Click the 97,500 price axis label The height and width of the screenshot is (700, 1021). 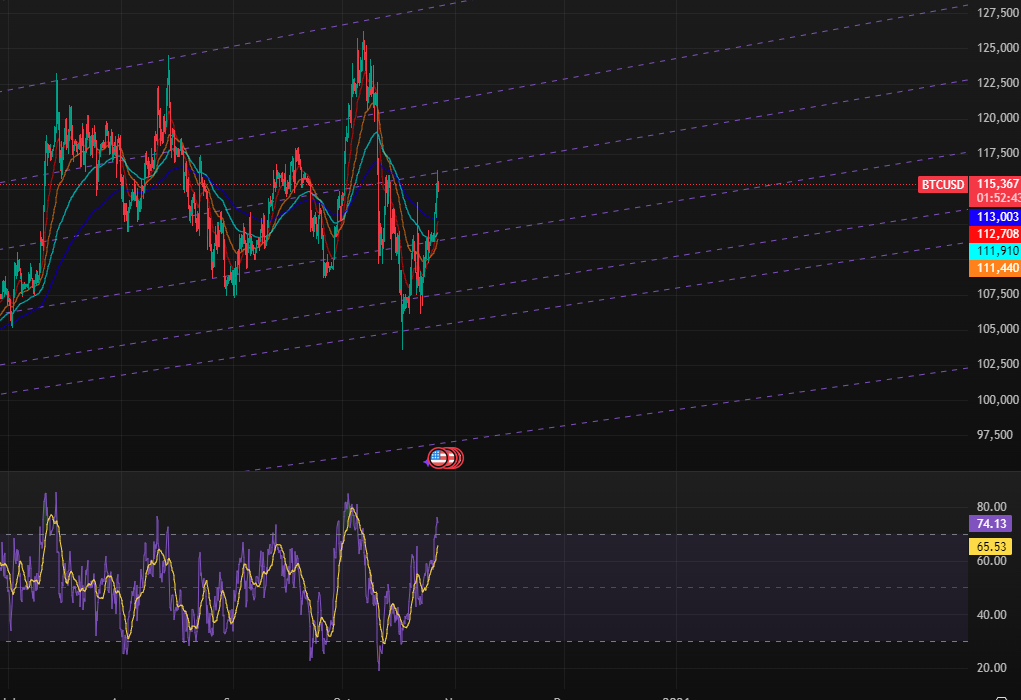click(x=995, y=434)
